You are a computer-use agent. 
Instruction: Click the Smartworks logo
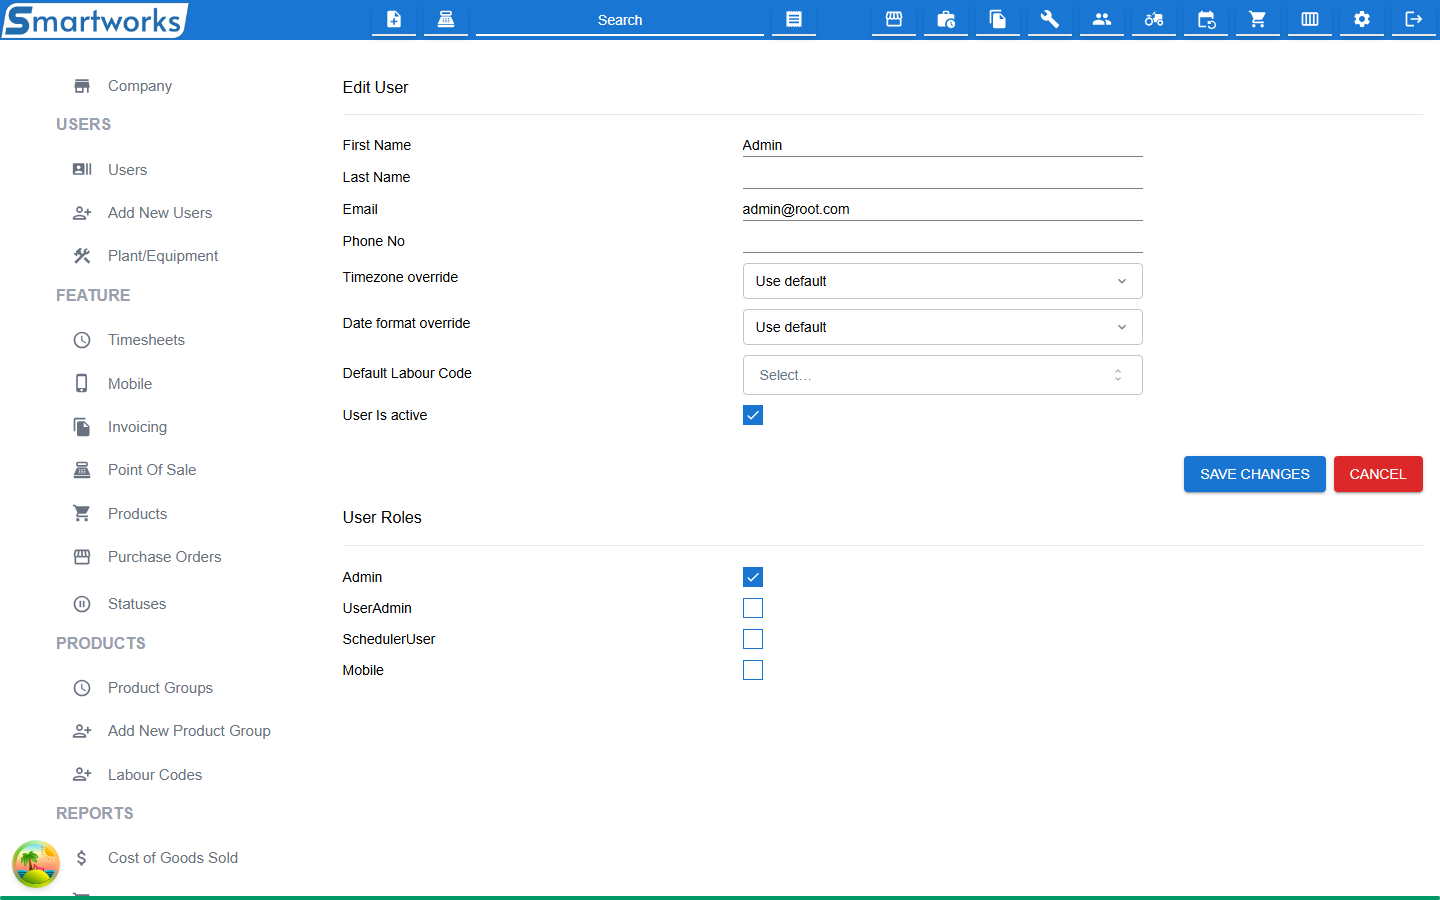click(x=94, y=20)
